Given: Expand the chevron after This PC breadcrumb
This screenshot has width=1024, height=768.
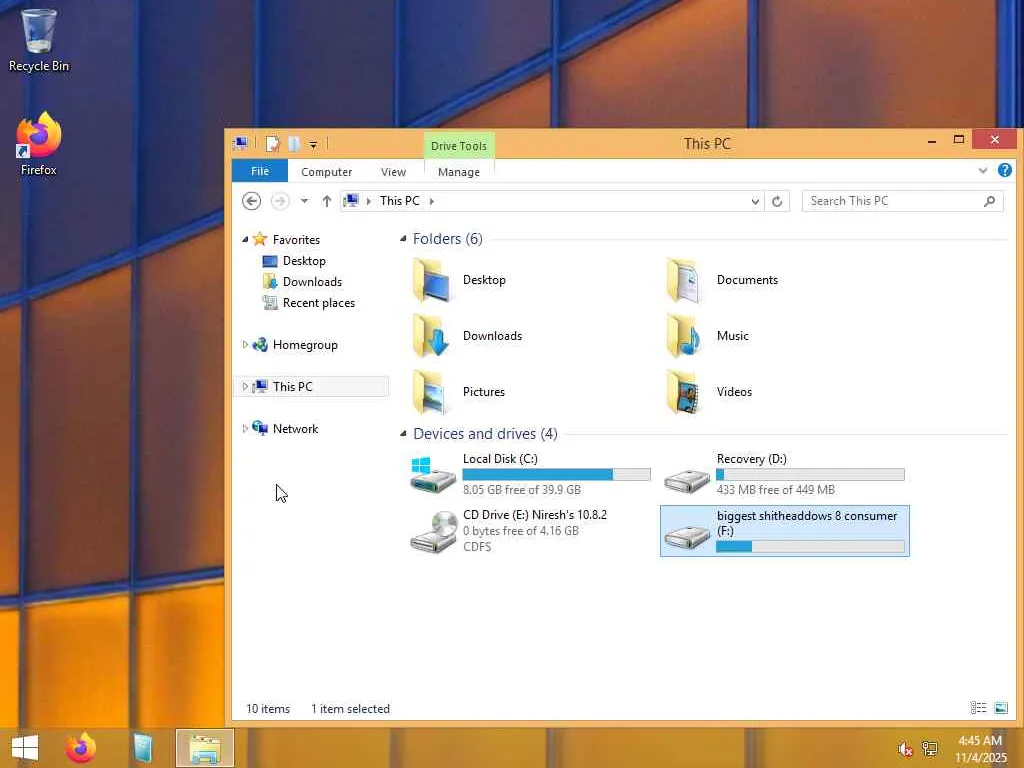Looking at the screenshot, I should tap(432, 201).
